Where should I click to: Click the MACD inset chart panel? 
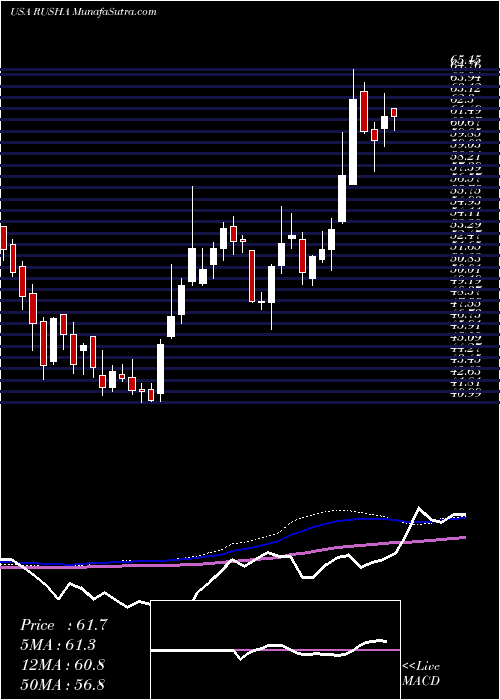click(x=275, y=650)
